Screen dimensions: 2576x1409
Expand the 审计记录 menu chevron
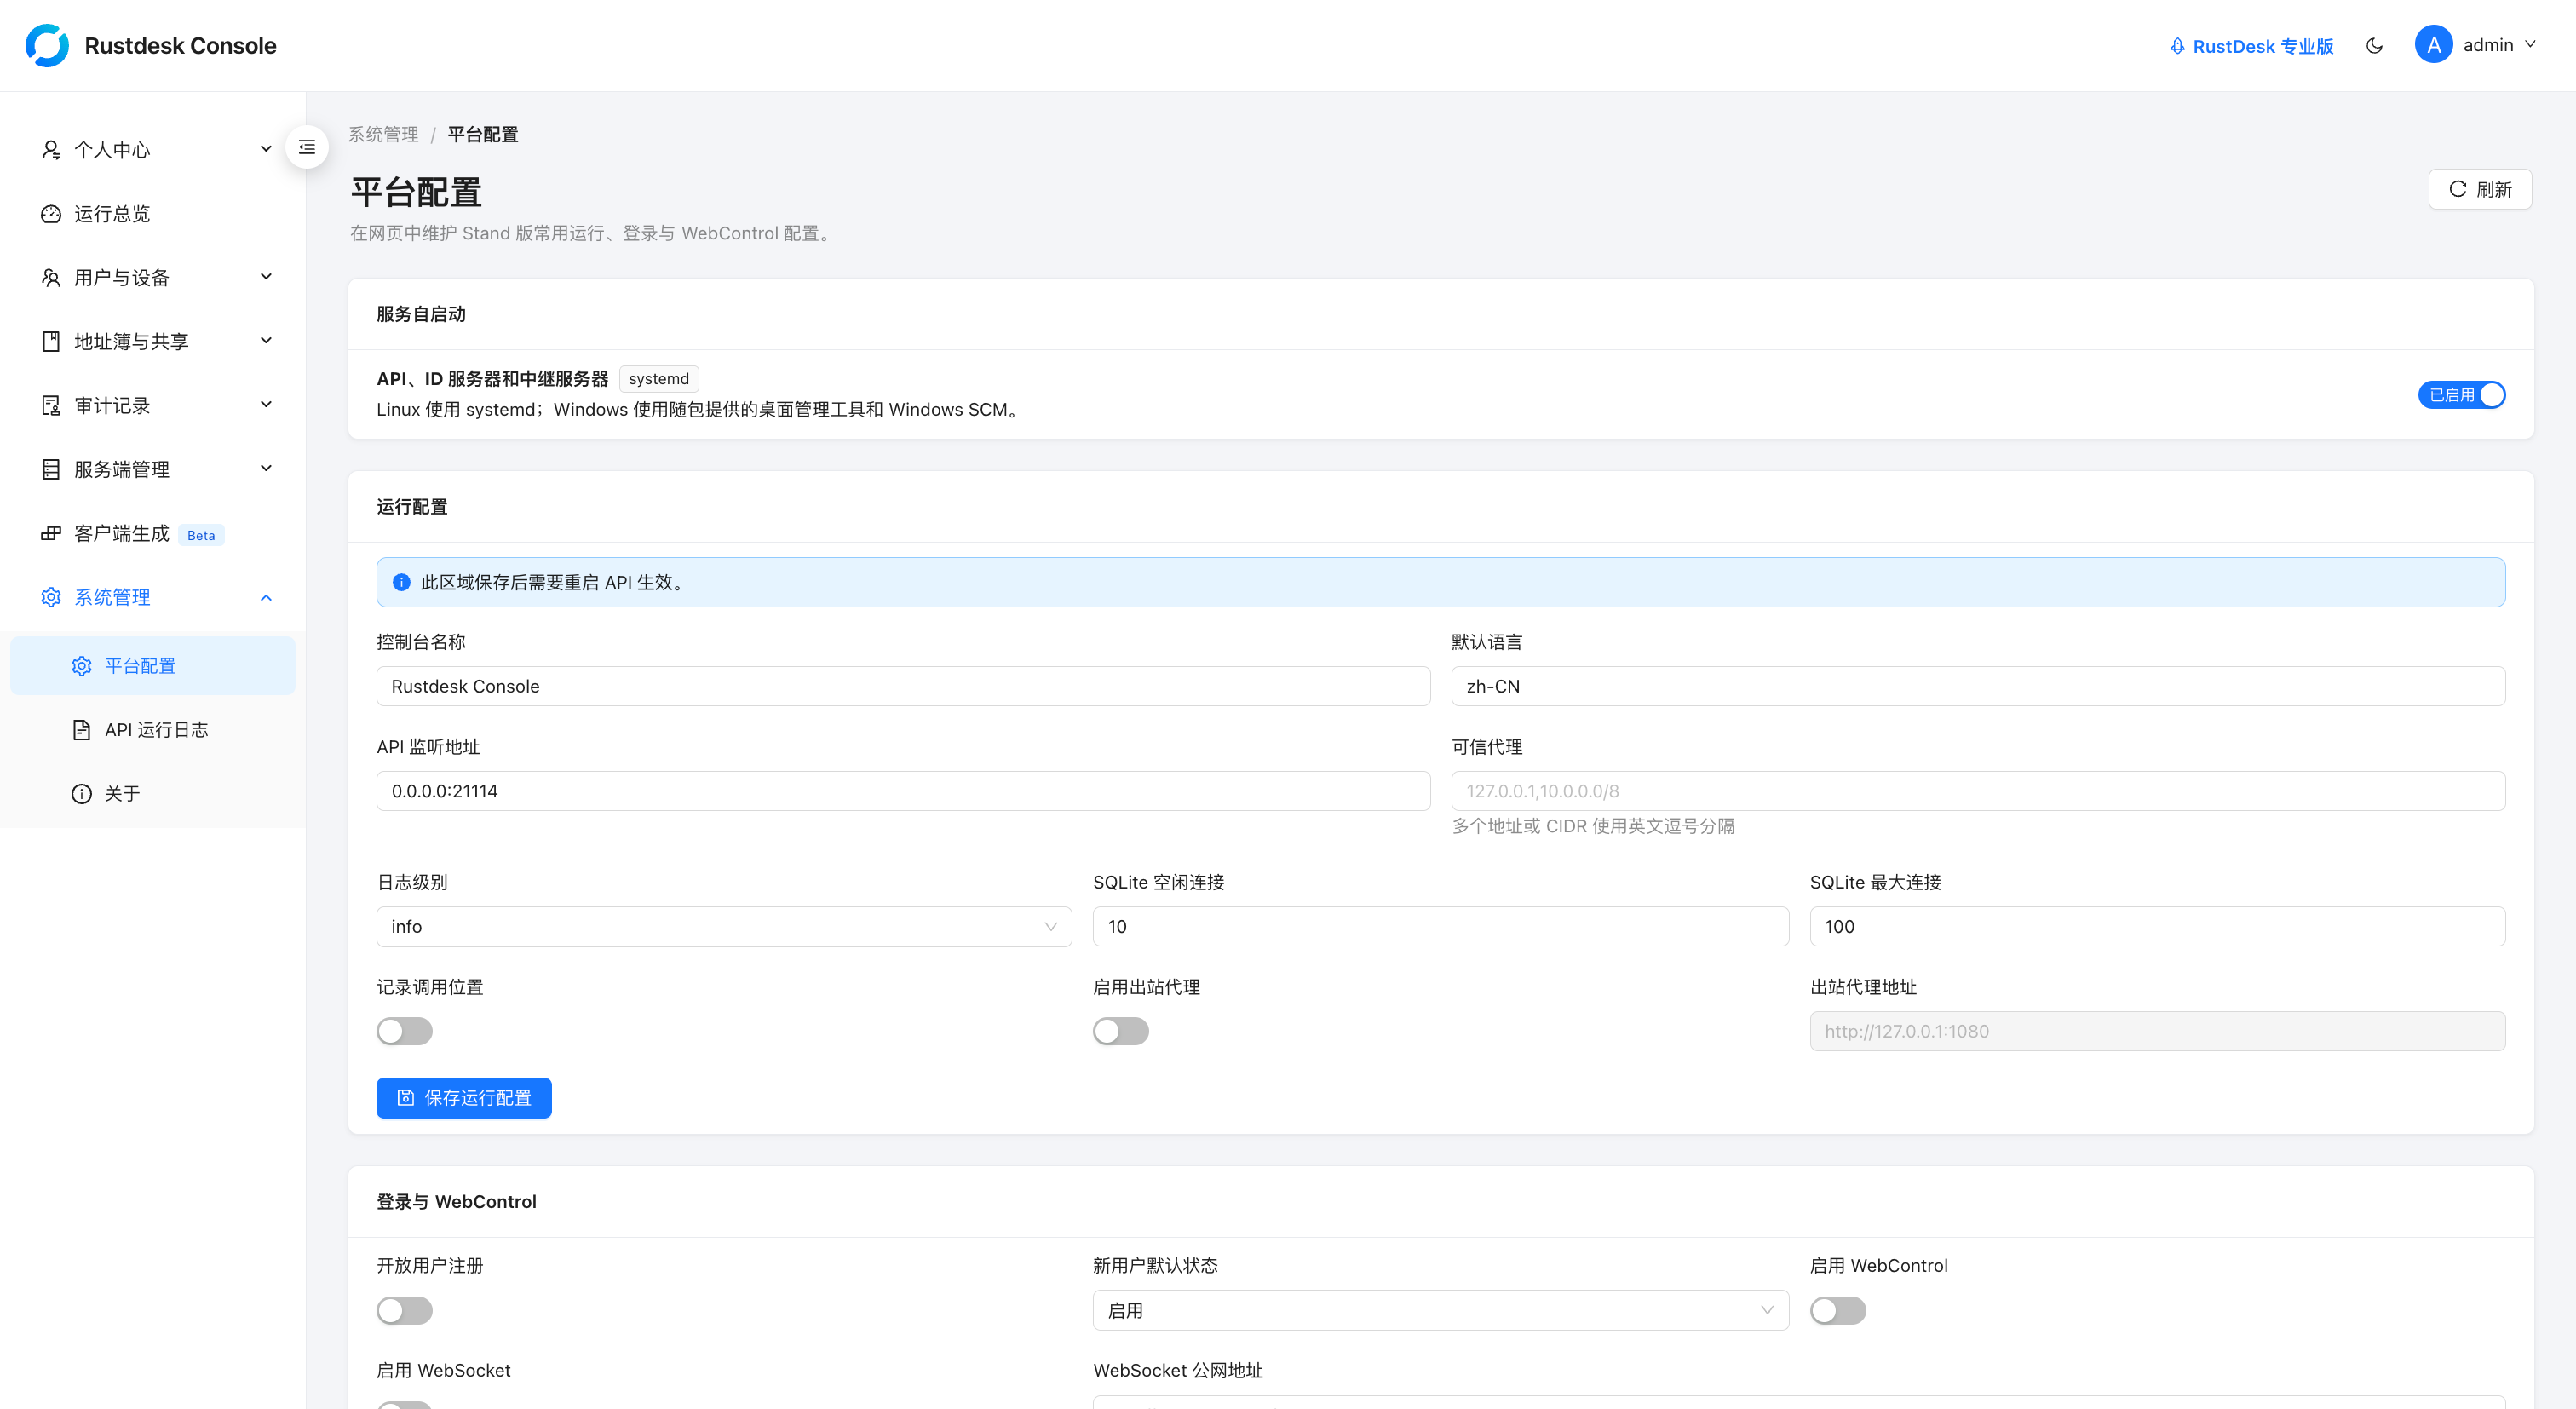point(266,405)
